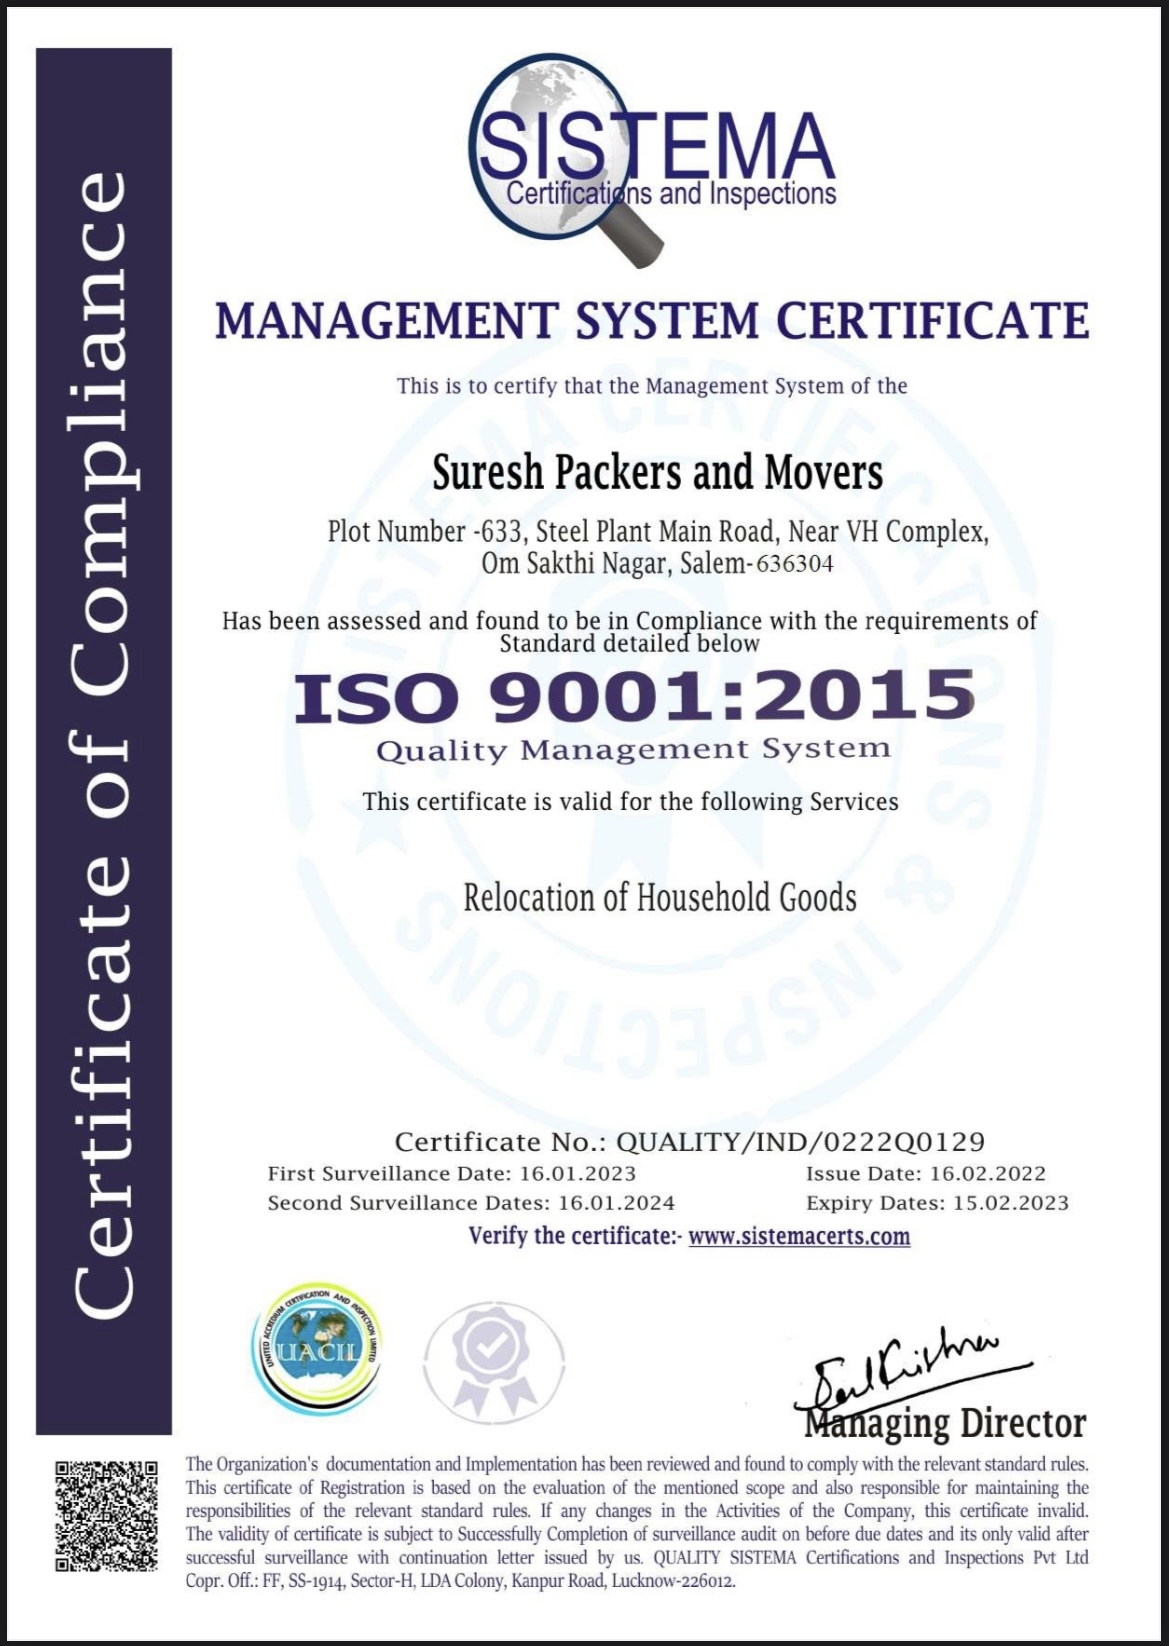Click the Expiry Dates 15.02.2023
The image size is (1169, 1646).
click(x=937, y=1203)
